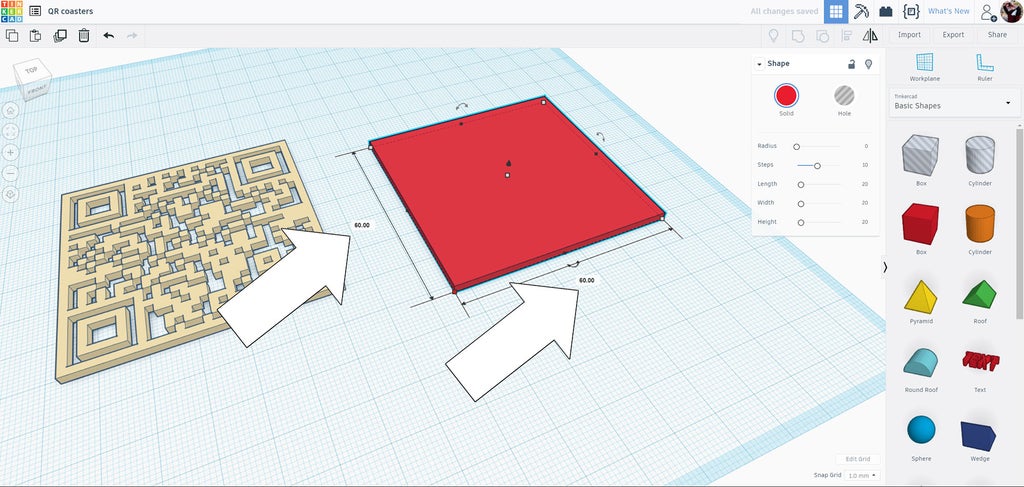This screenshot has height=487, width=1024.
Task: Pick the striped hole Cylinder shape
Action: [980, 155]
